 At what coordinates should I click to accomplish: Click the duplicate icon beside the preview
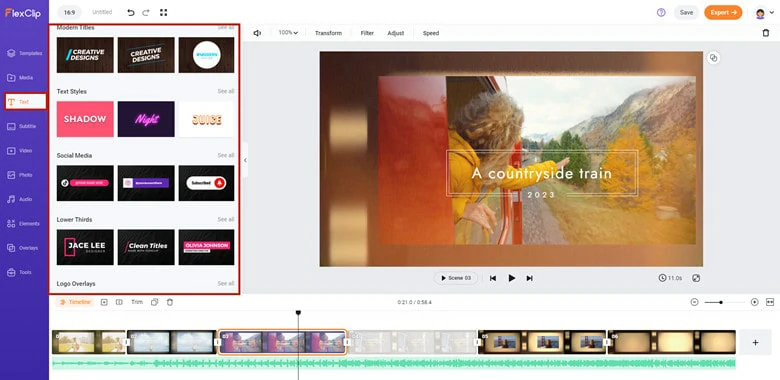(x=713, y=58)
